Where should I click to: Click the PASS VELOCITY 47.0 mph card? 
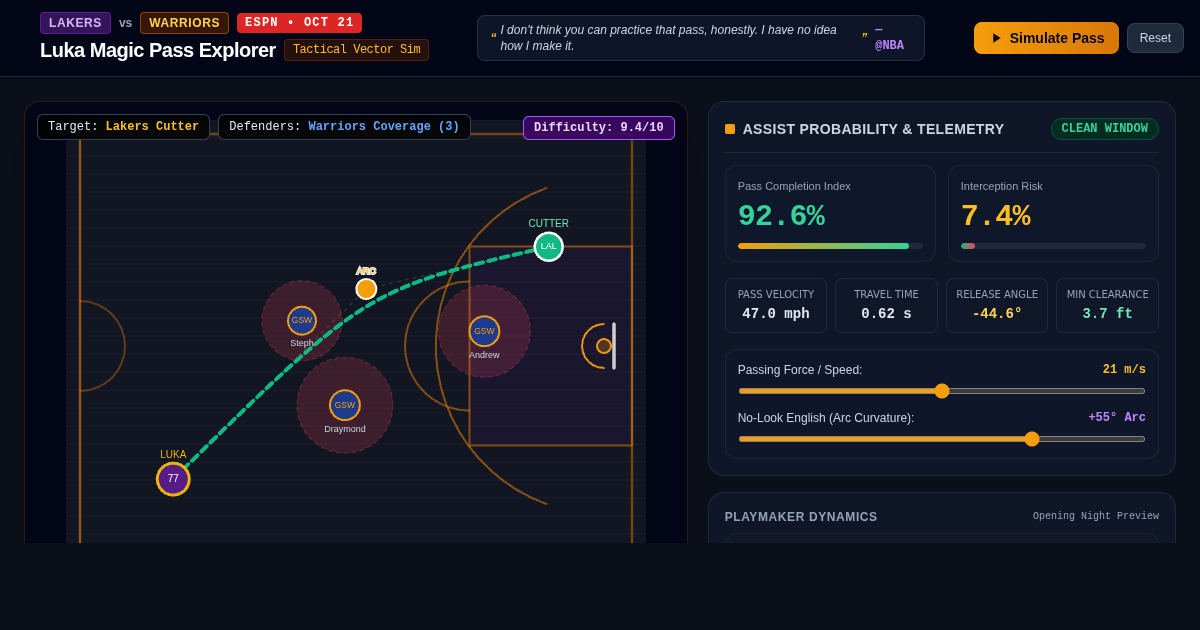coord(776,305)
